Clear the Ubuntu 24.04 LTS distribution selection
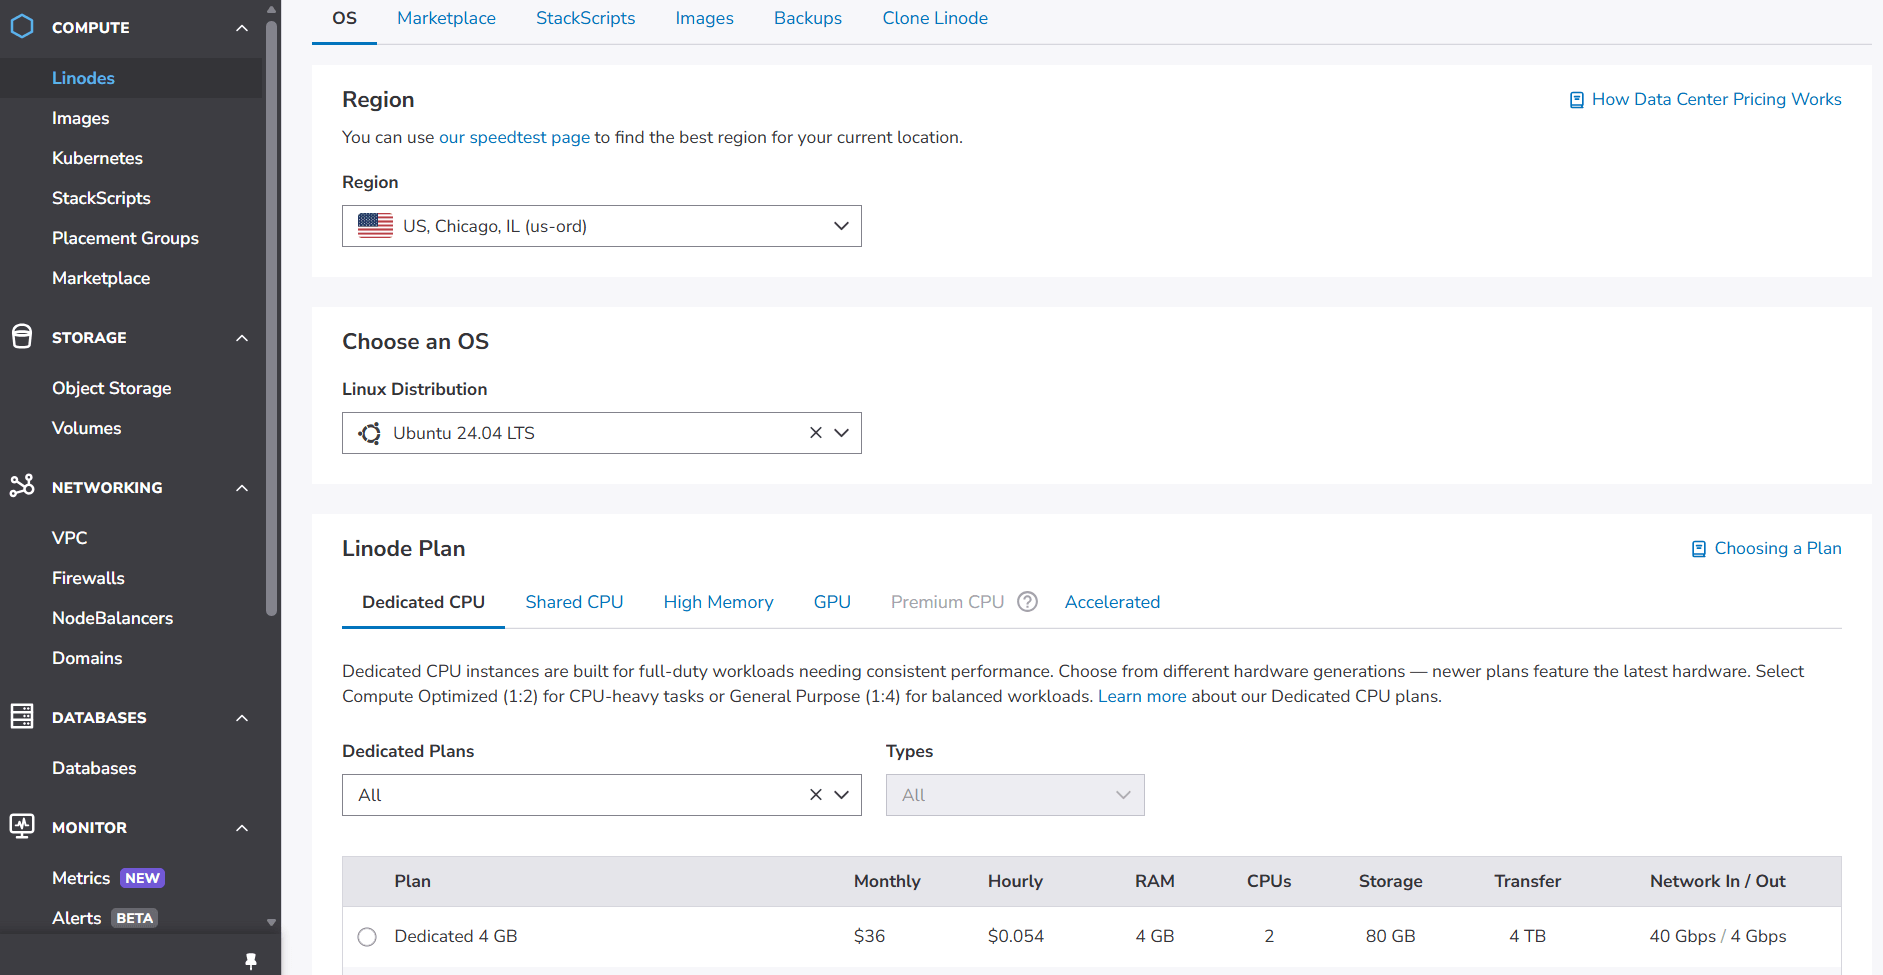The height and width of the screenshot is (975, 1883). pyautogui.click(x=816, y=433)
